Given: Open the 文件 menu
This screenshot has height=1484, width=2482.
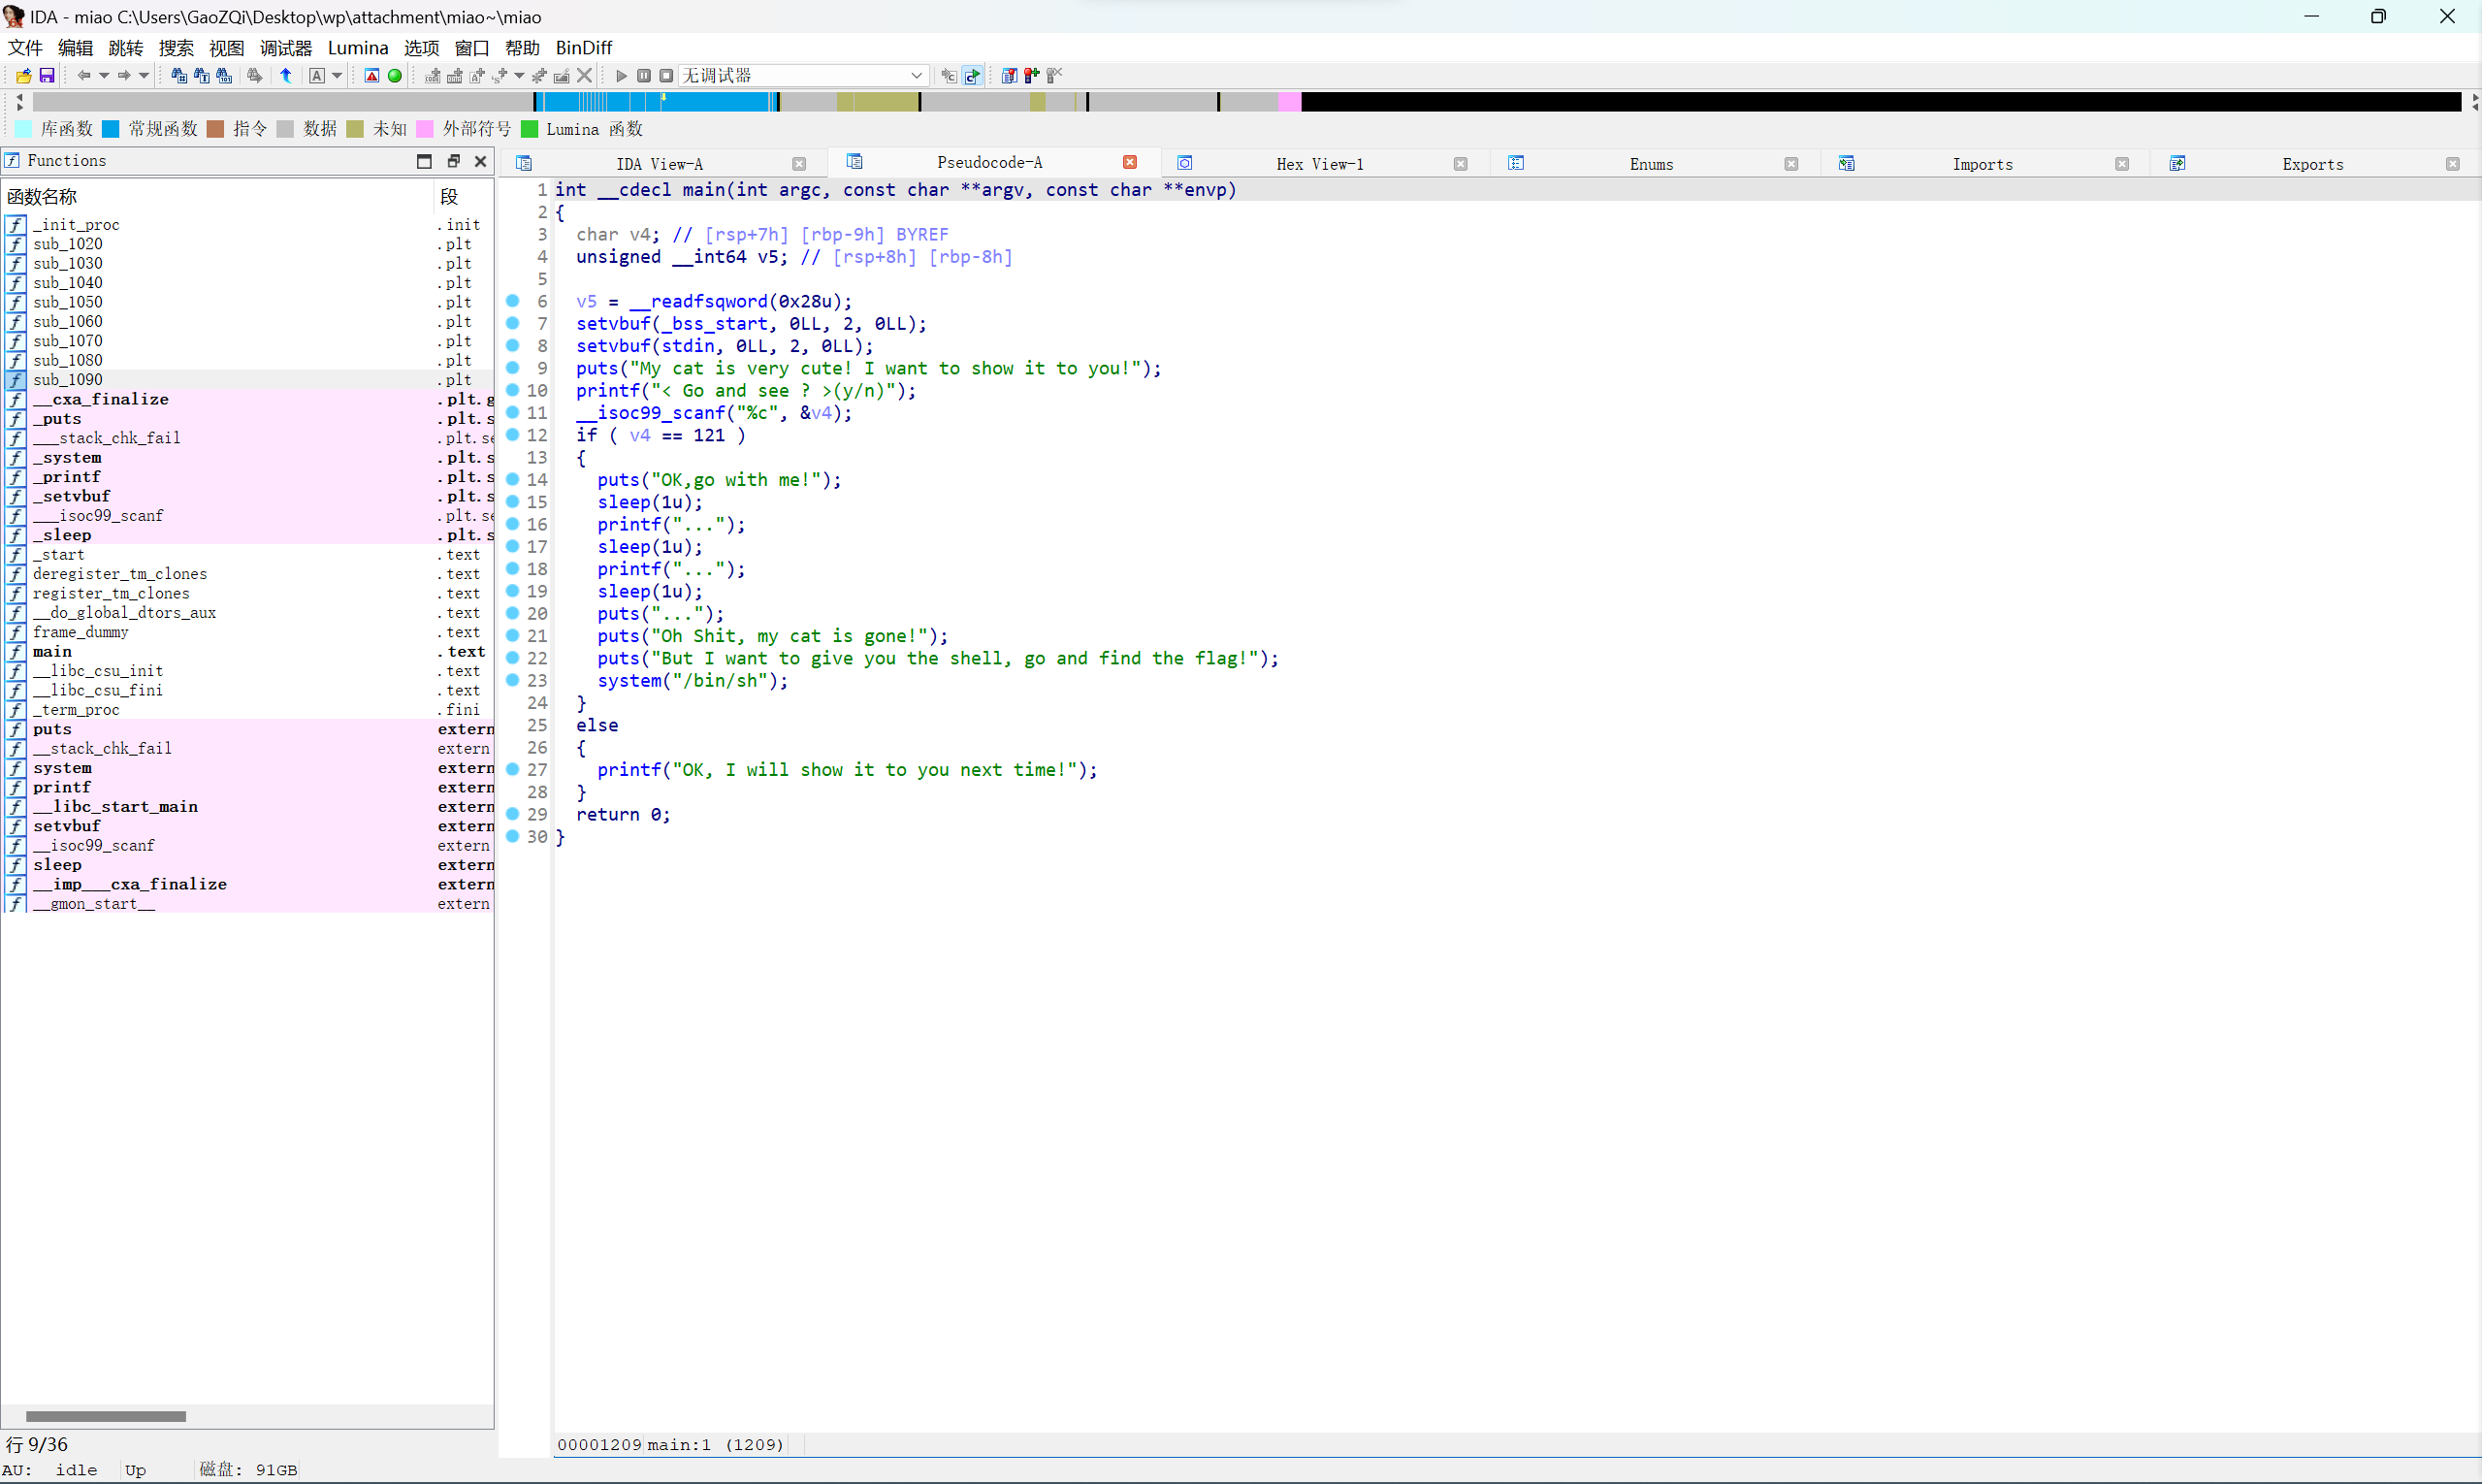Looking at the screenshot, I should 25,48.
